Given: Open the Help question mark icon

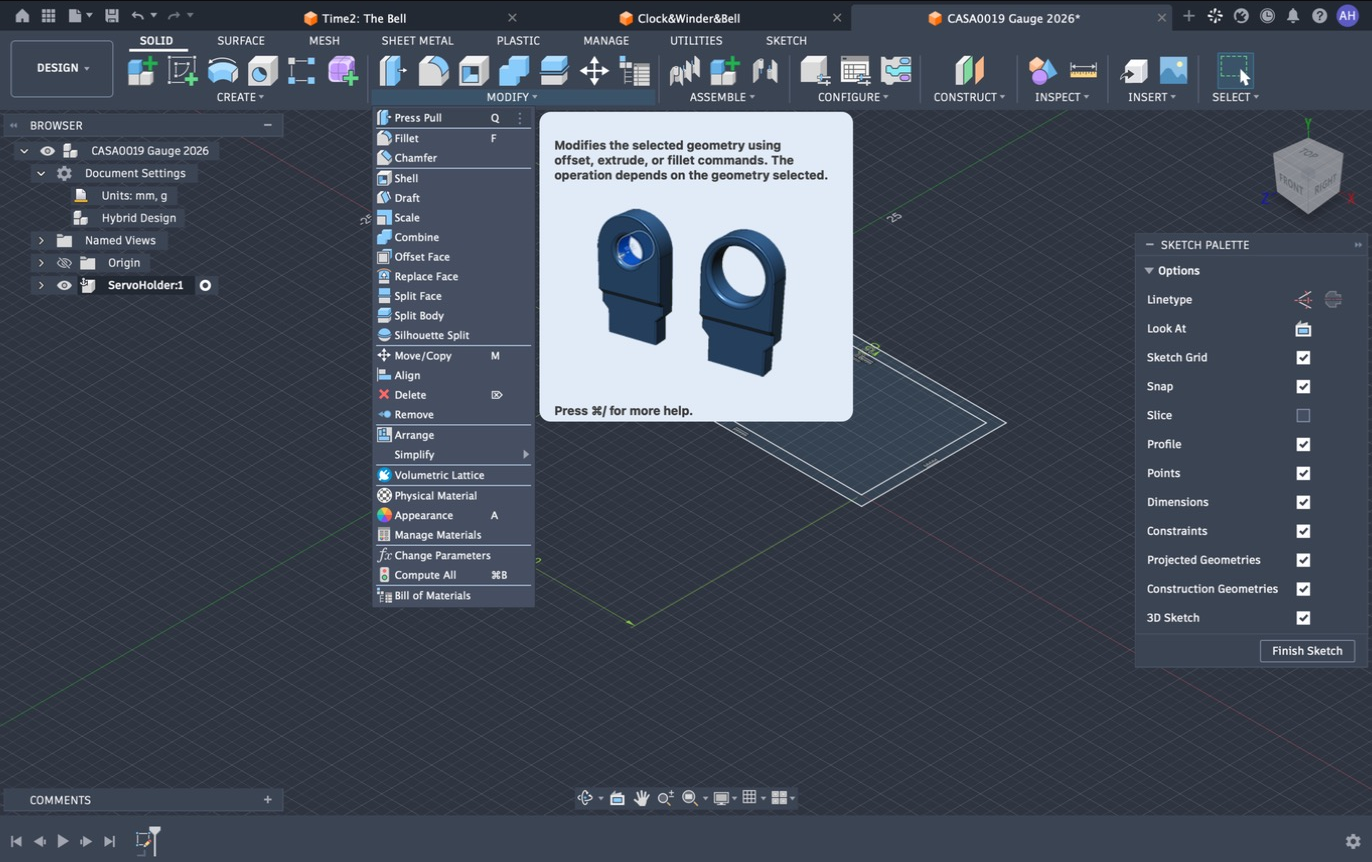Looking at the screenshot, I should (1319, 16).
